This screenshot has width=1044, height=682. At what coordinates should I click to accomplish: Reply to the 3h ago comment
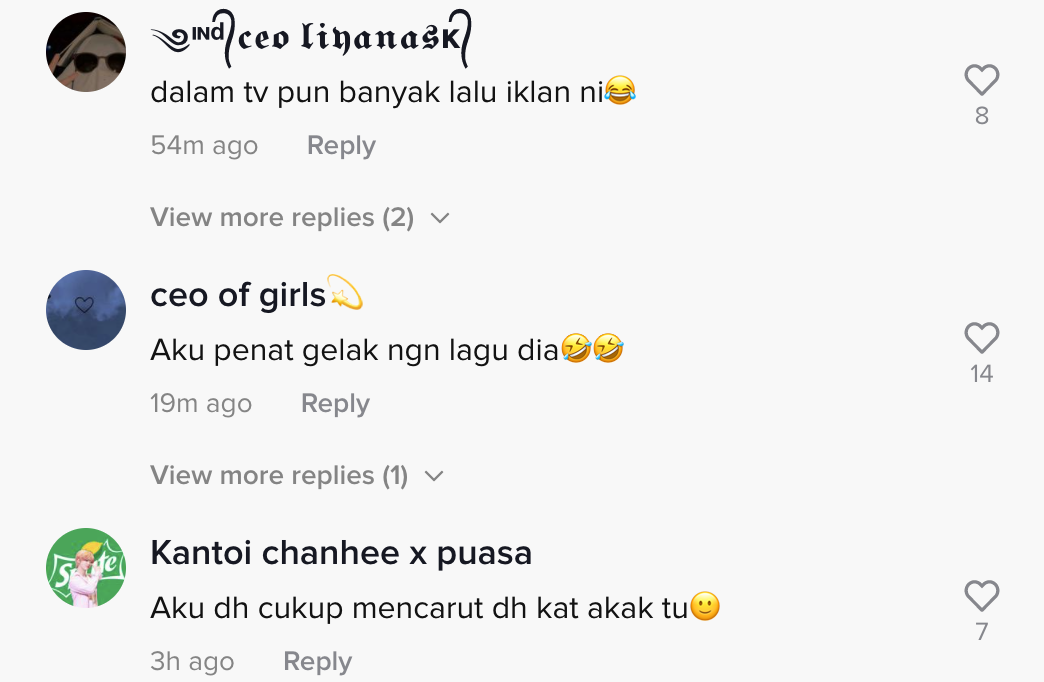(317, 662)
